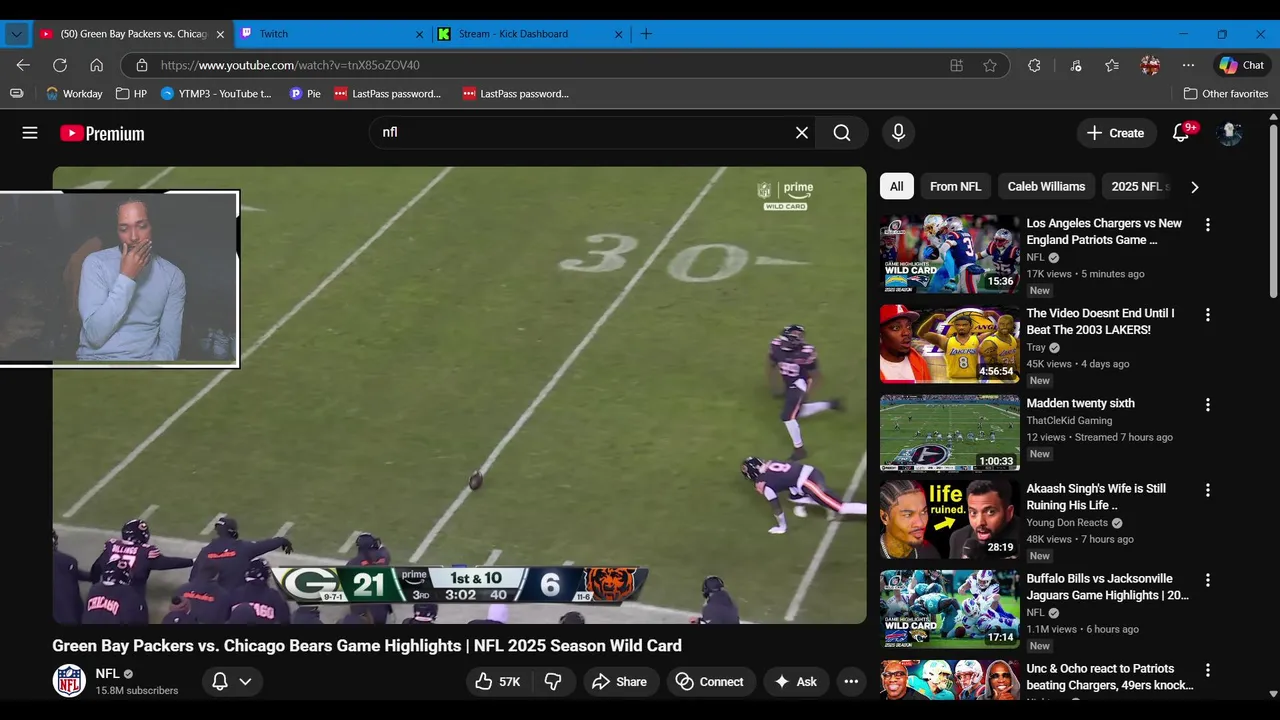Screen dimensions: 1280x720
Task: Open subscription notification bell dropdown
Action: [232, 682]
